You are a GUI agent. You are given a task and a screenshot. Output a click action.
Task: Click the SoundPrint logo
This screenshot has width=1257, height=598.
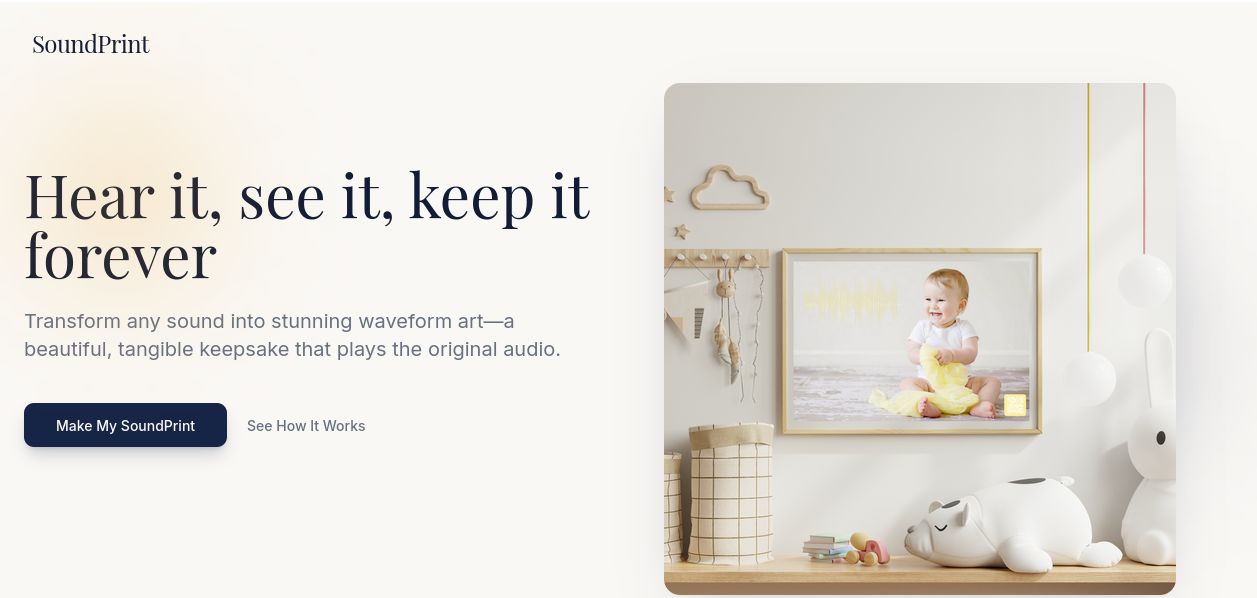(91, 44)
